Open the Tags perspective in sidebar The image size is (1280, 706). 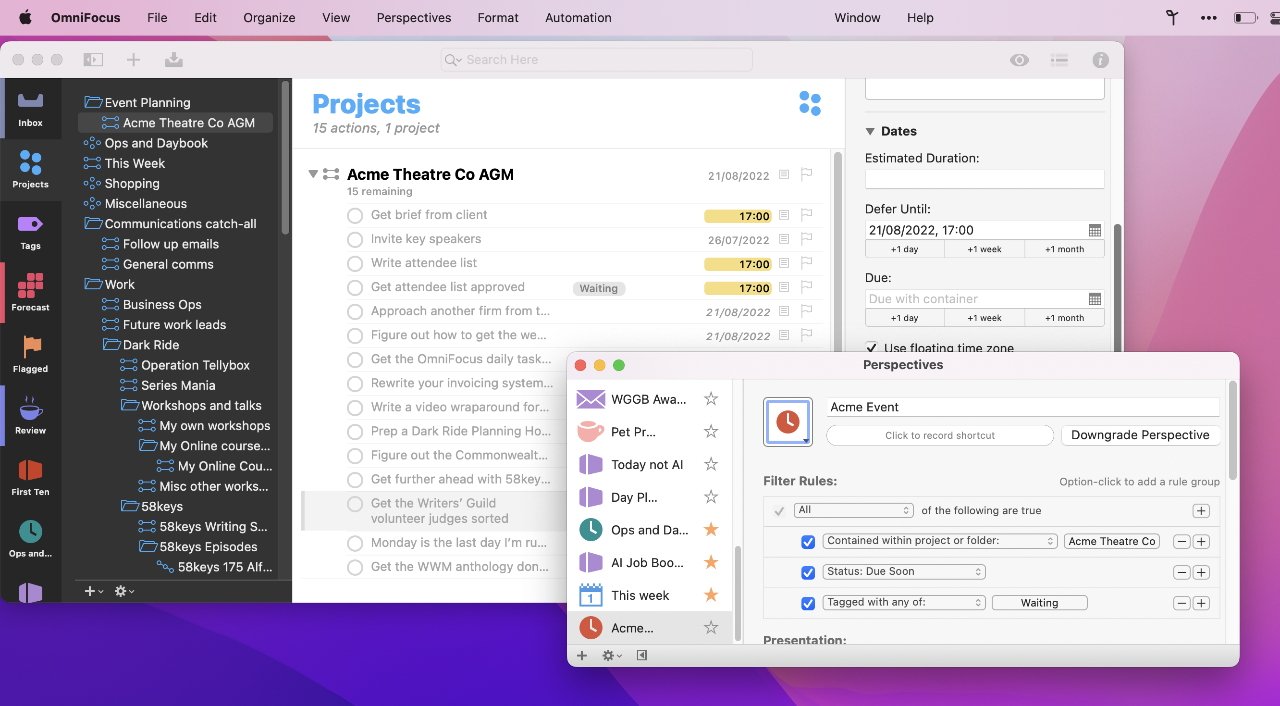click(x=30, y=231)
